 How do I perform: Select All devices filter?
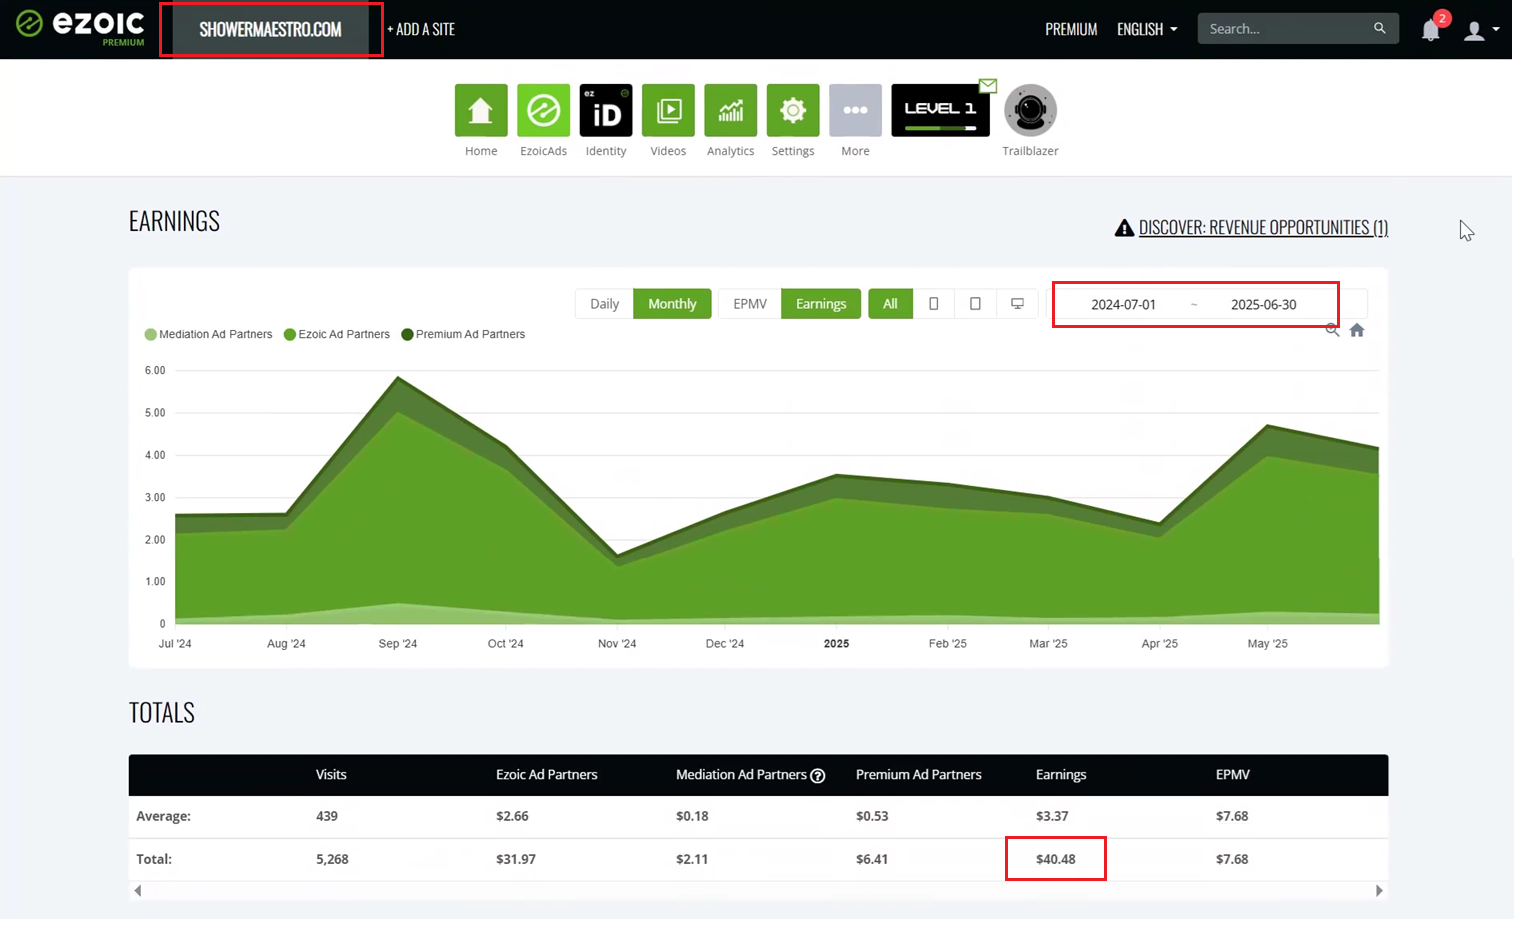(x=890, y=304)
